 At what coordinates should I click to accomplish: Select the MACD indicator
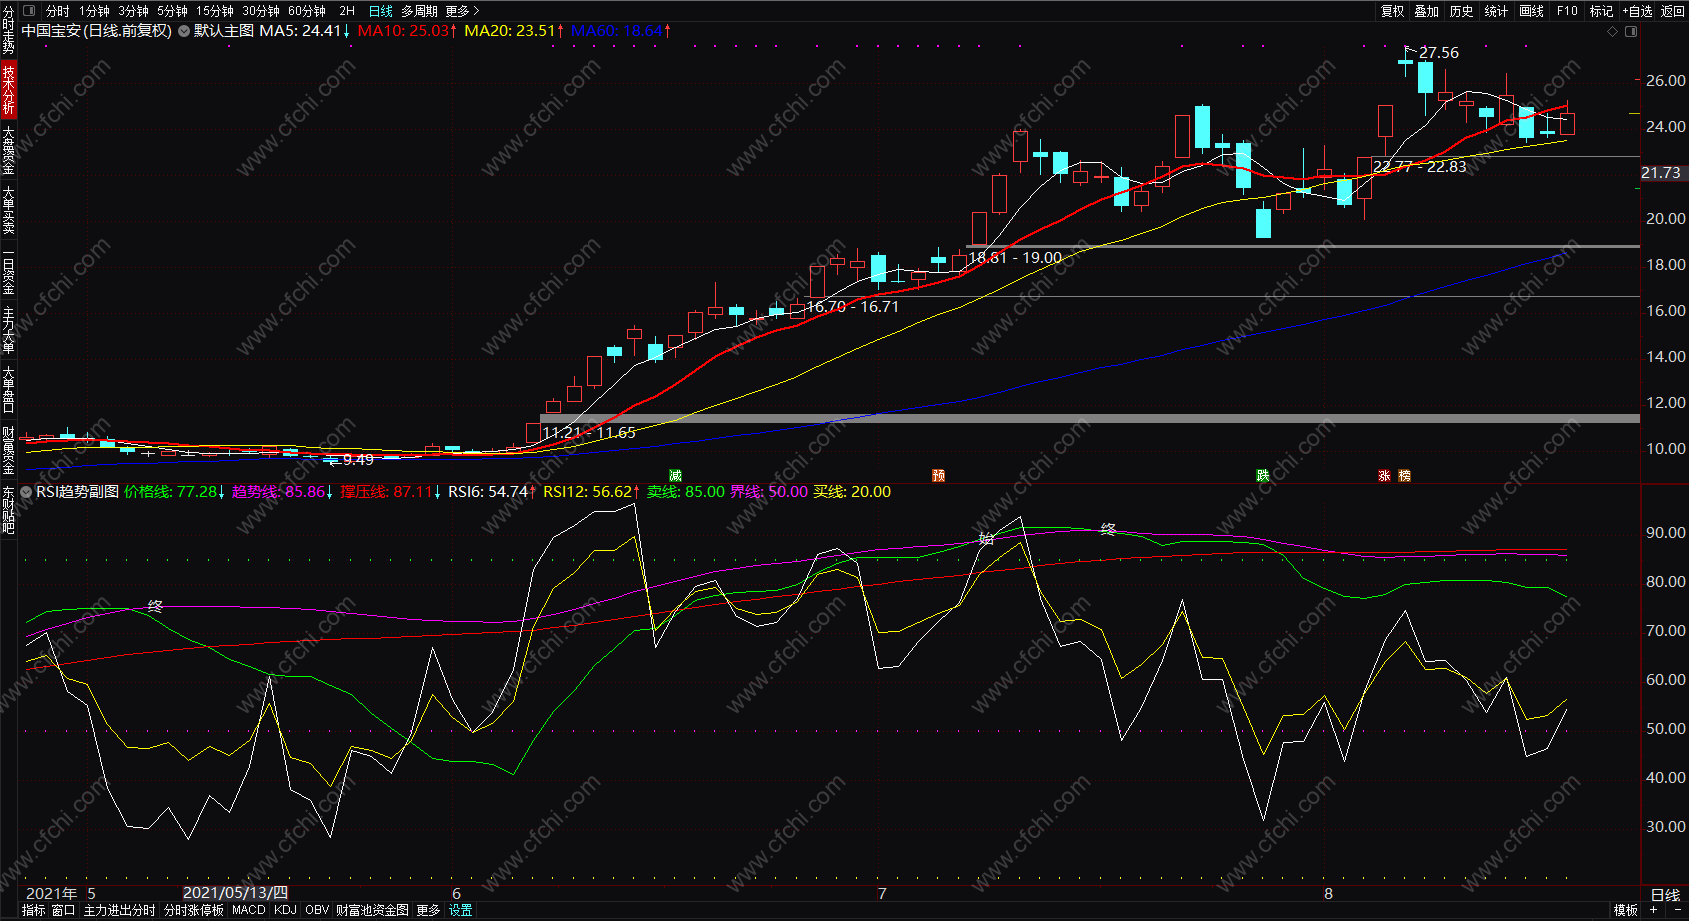(249, 911)
